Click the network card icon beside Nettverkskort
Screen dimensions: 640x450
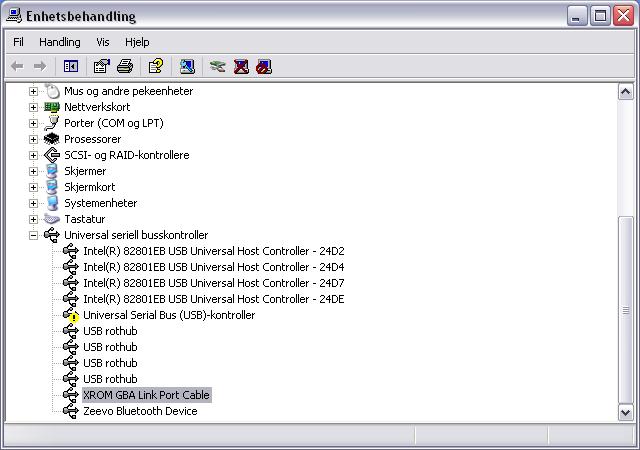pos(52,107)
